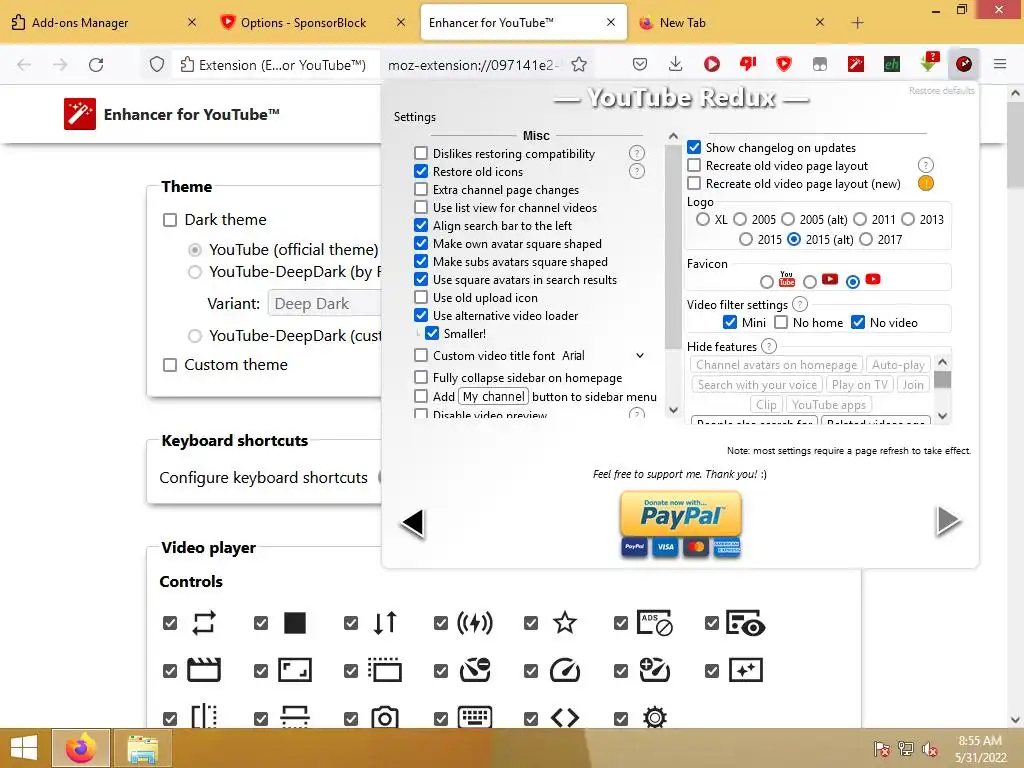The height and width of the screenshot is (768, 1024).
Task: Click the tracking protection shield icon
Action: (x=157, y=65)
